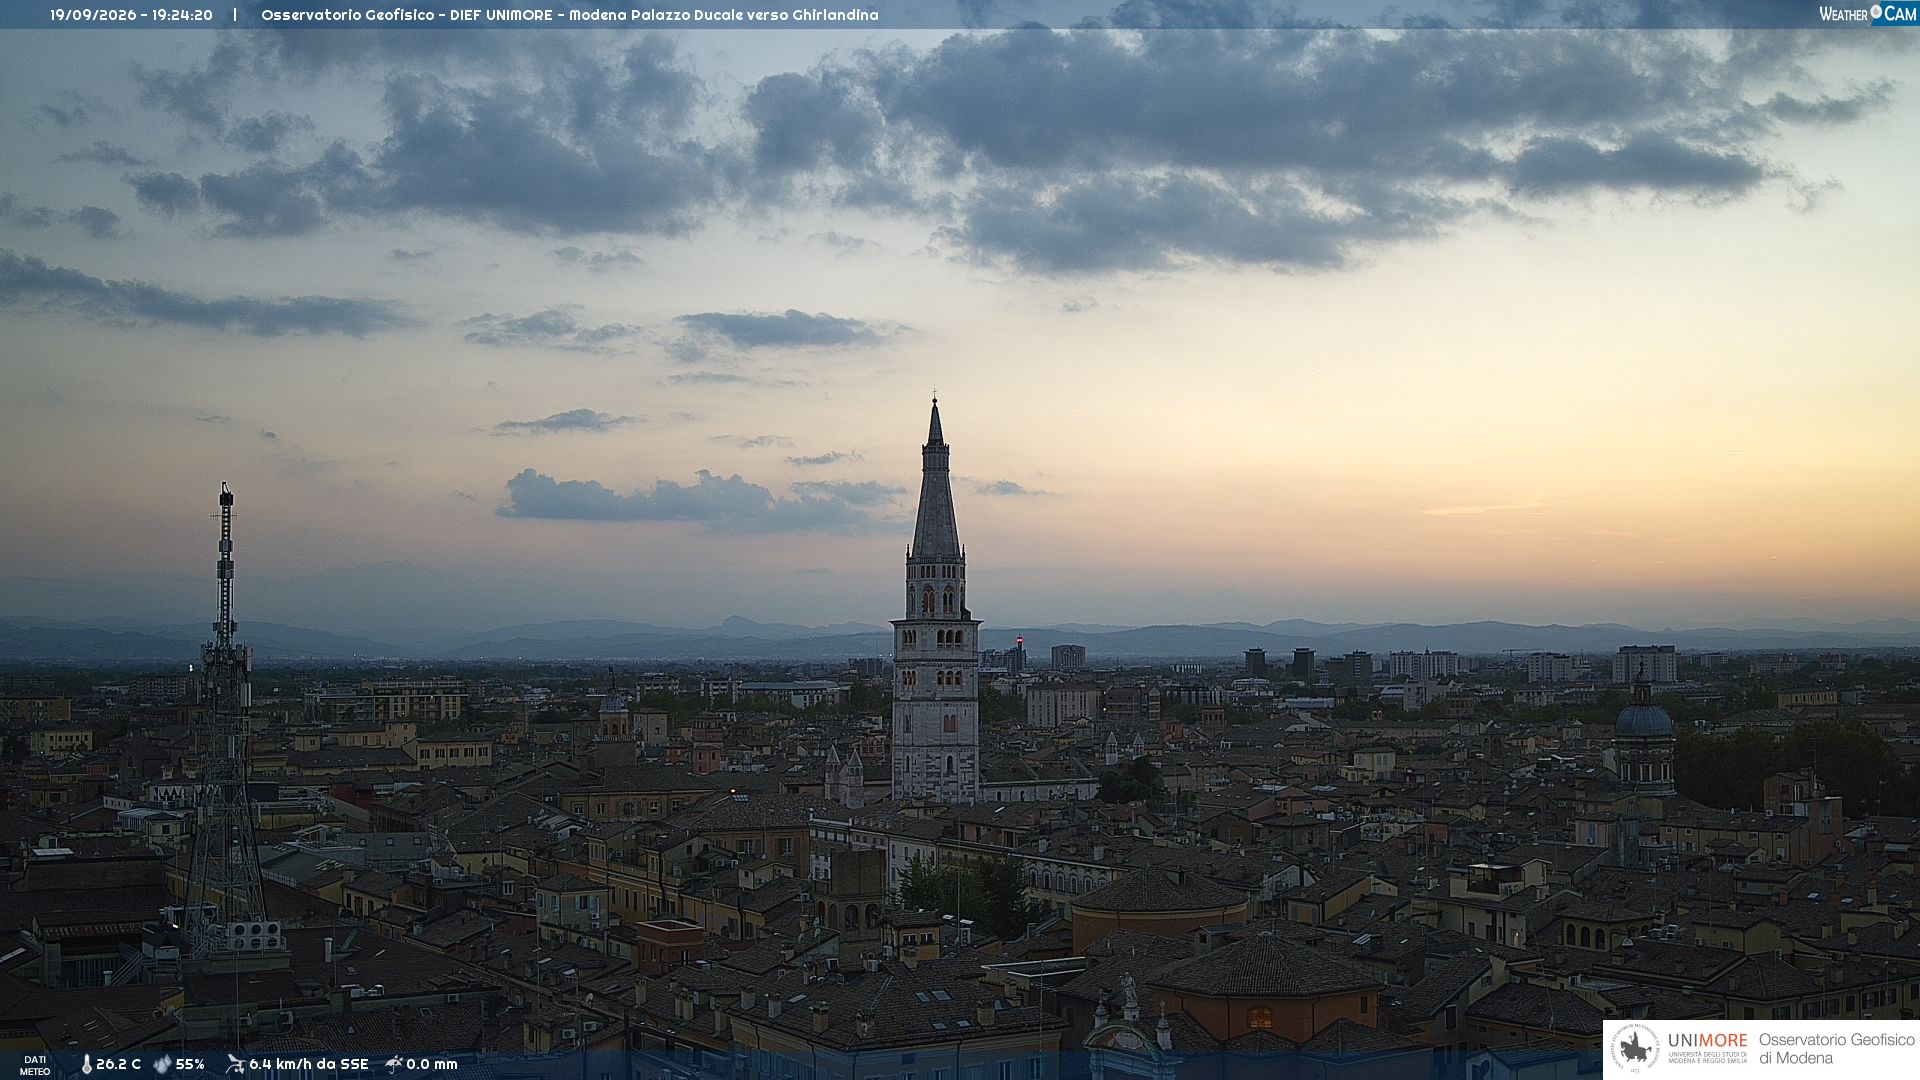Click the humidity droplets icon
This screenshot has width=1920, height=1080.
(x=162, y=1065)
